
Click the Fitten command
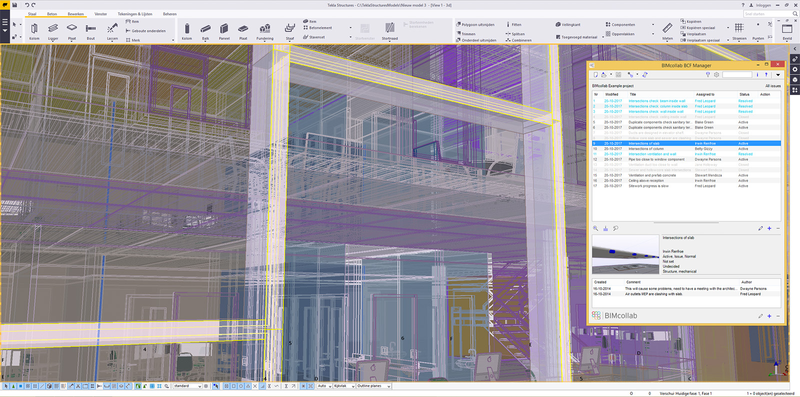[x=514, y=24]
